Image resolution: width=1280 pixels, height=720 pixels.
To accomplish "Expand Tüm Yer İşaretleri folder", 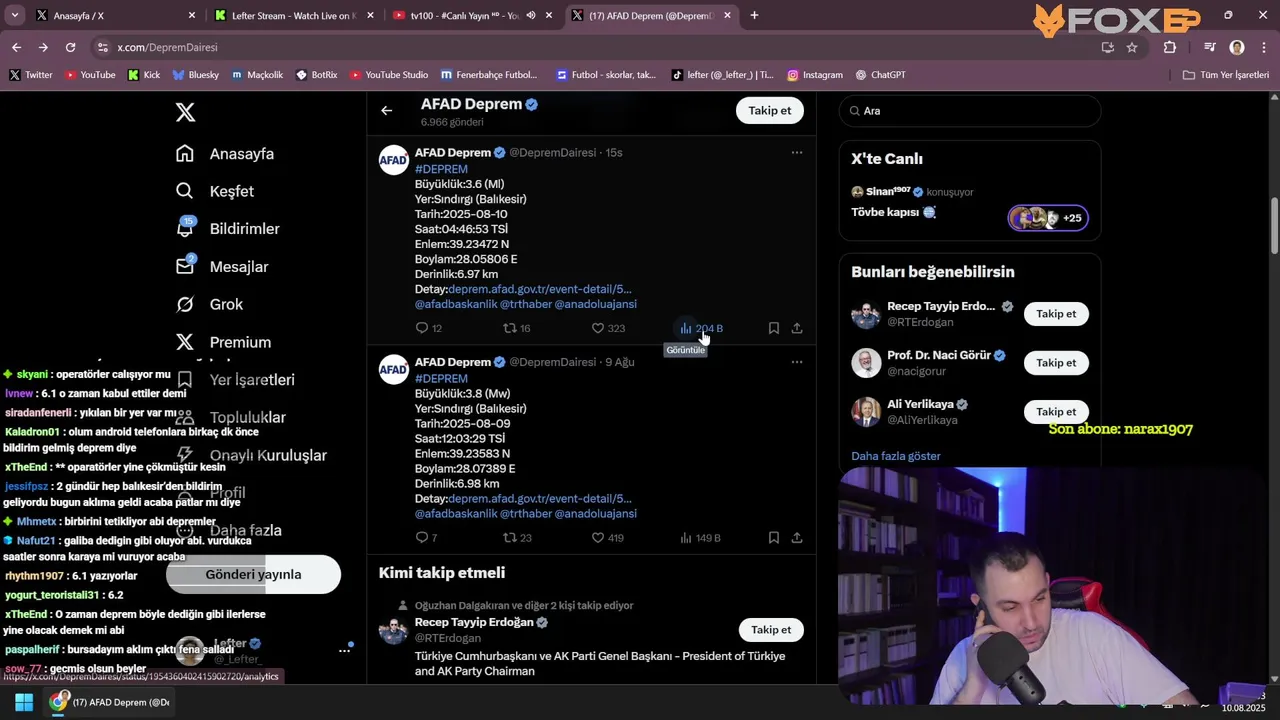I will pyautogui.click(x=1225, y=75).
